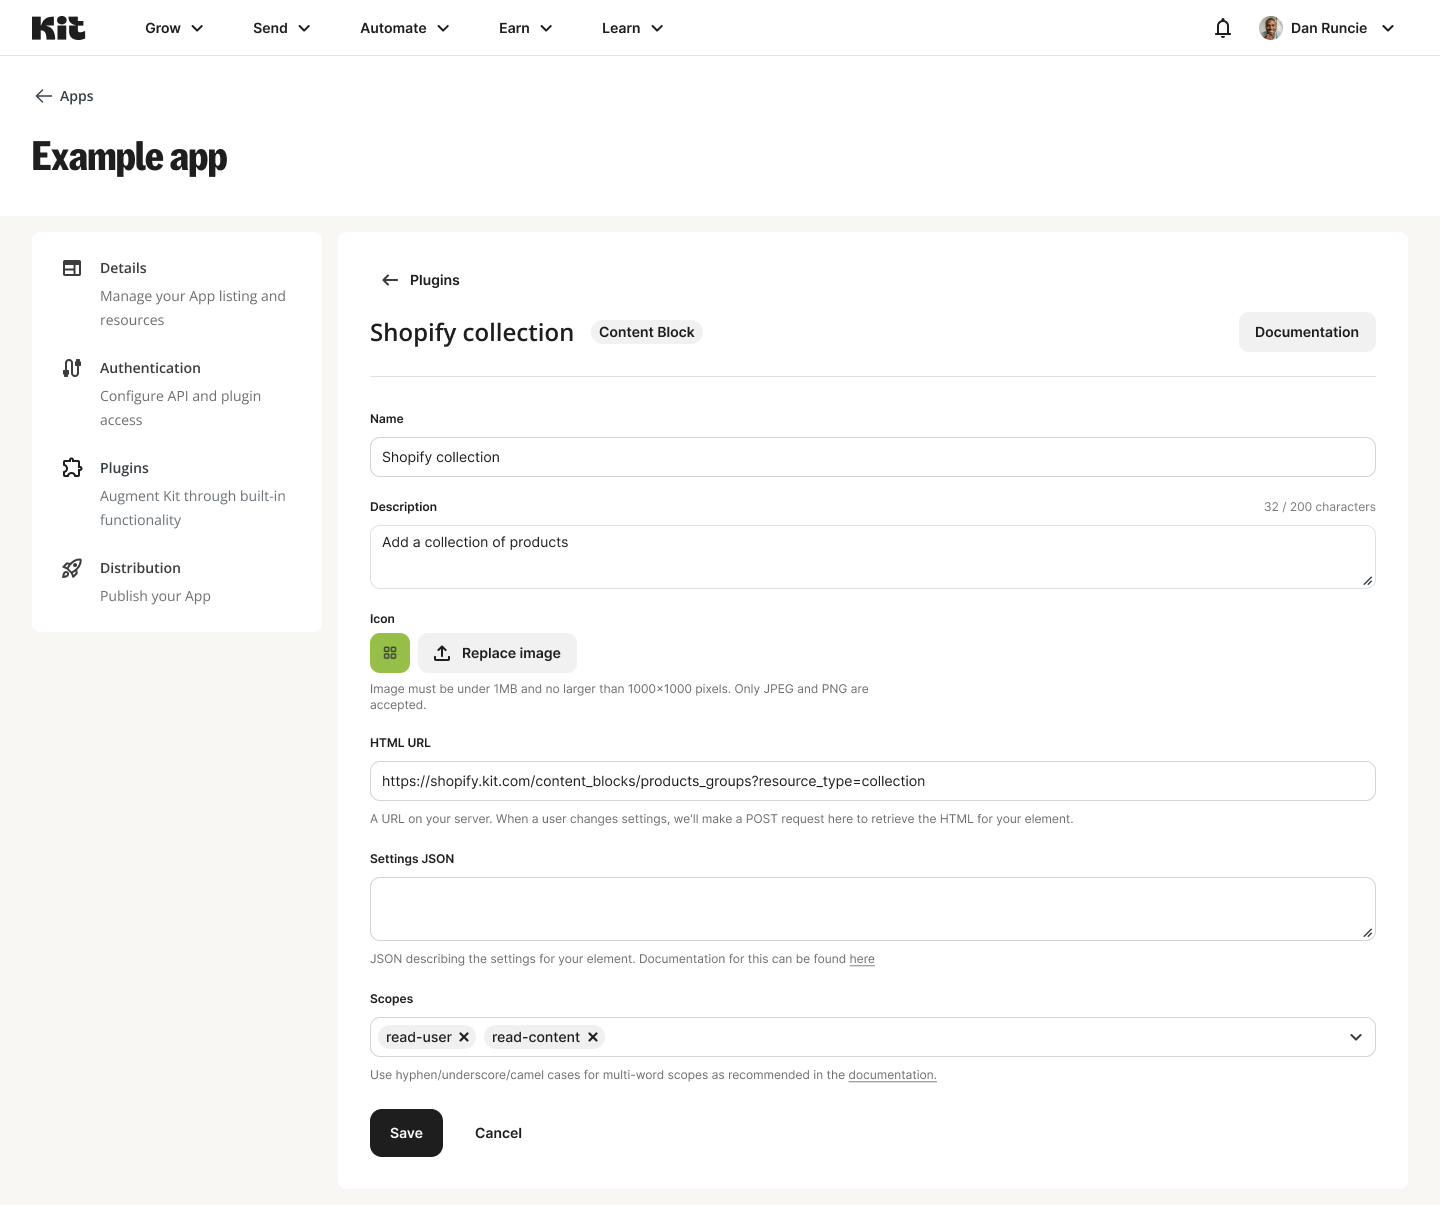Click the Description resize handle

[x=1367, y=580]
